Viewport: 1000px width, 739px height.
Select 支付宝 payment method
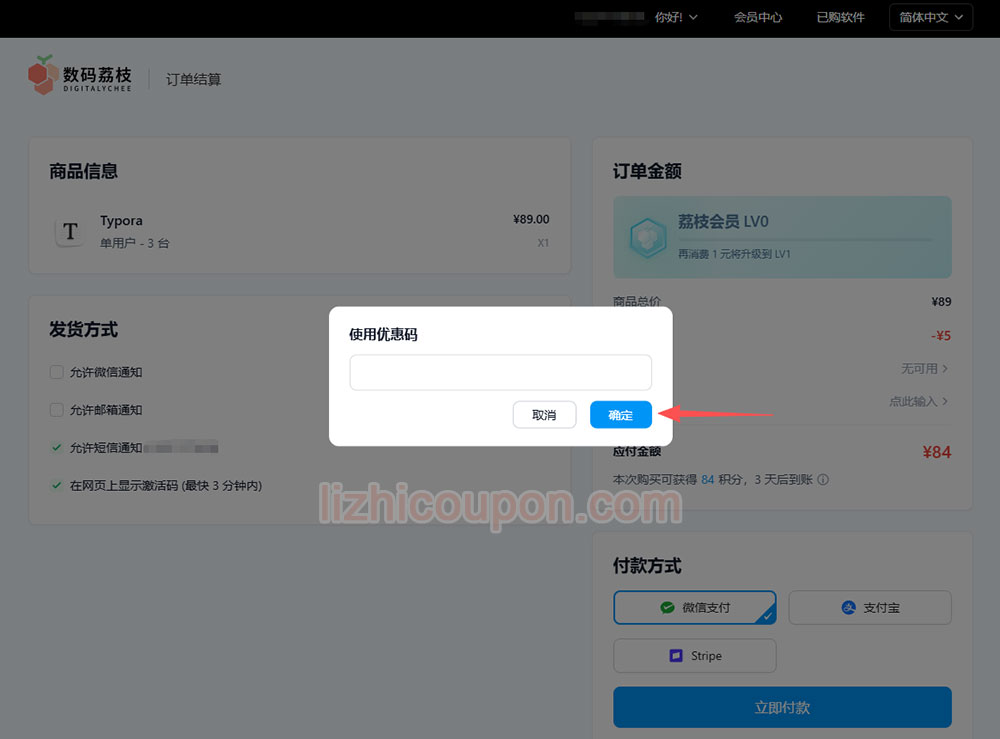[870, 608]
